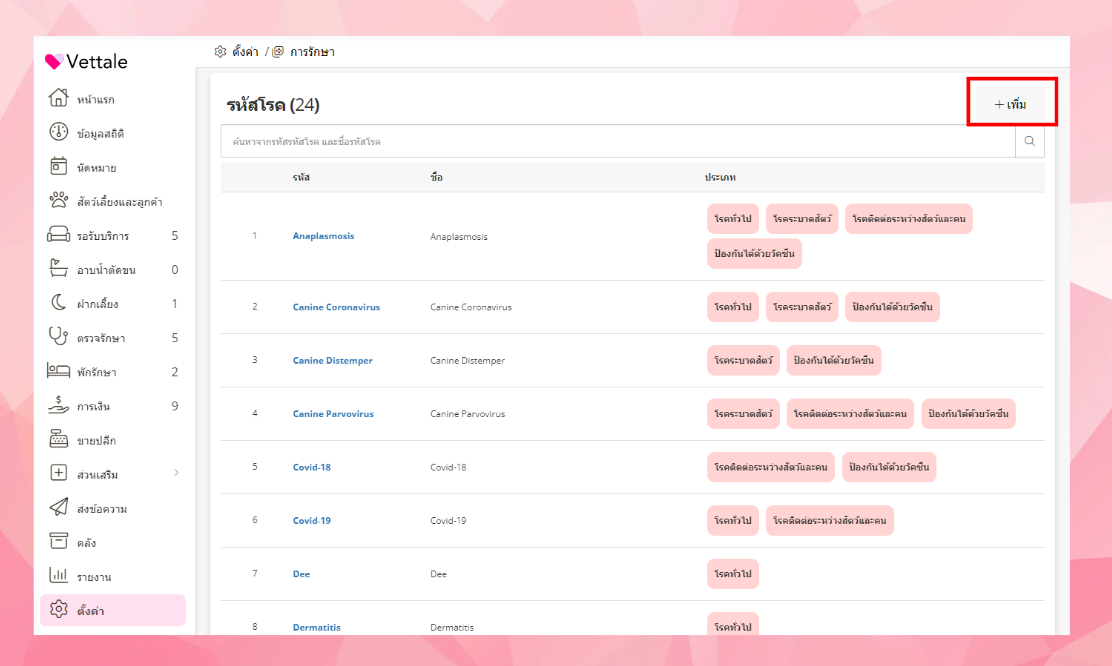Screen dimensions: 1112x666
Task: Open the Dee code link
Action: [x=301, y=574]
